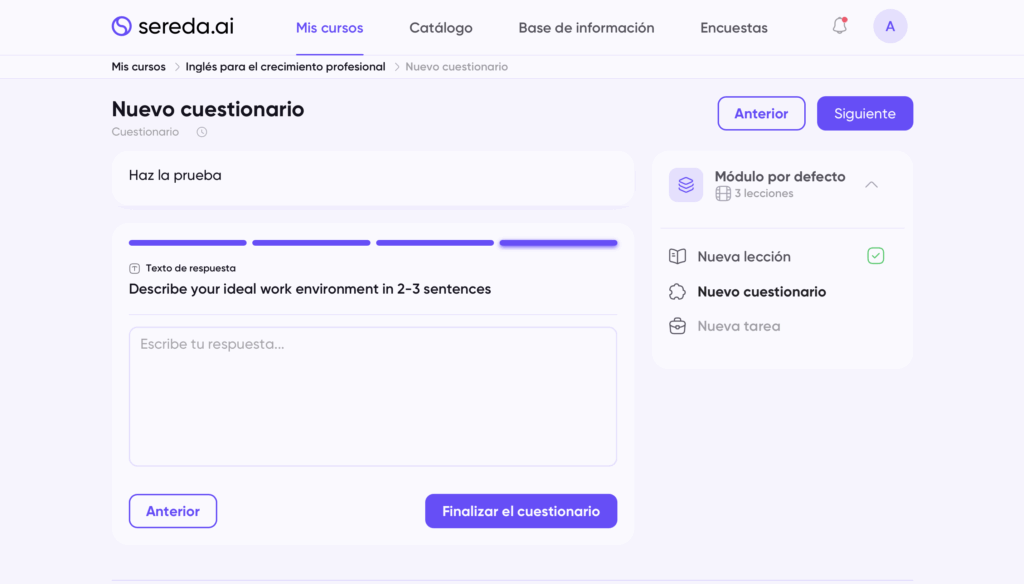Open Inglés para el crecimiento profesional breadcrumb
Viewport: 1024px width, 584px height.
pos(285,67)
